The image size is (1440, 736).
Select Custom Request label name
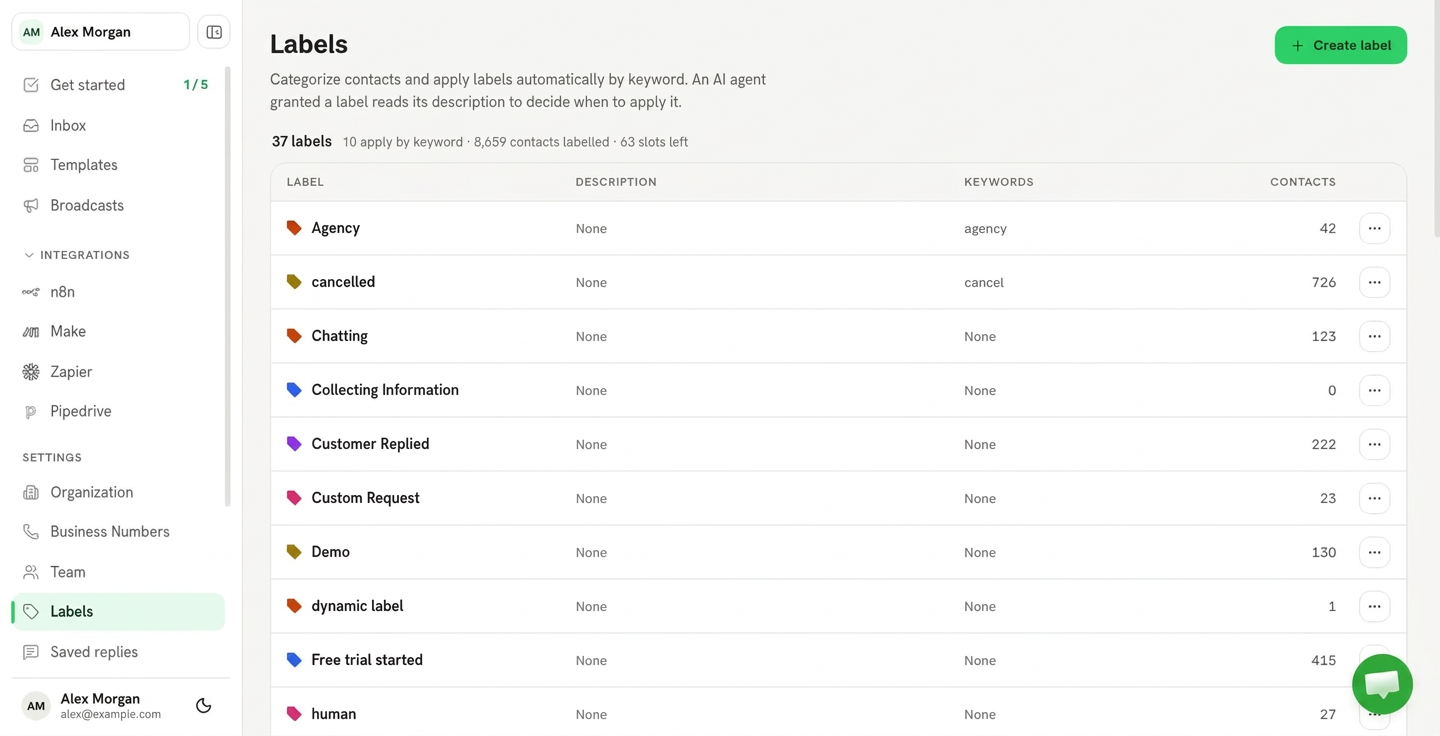365,498
